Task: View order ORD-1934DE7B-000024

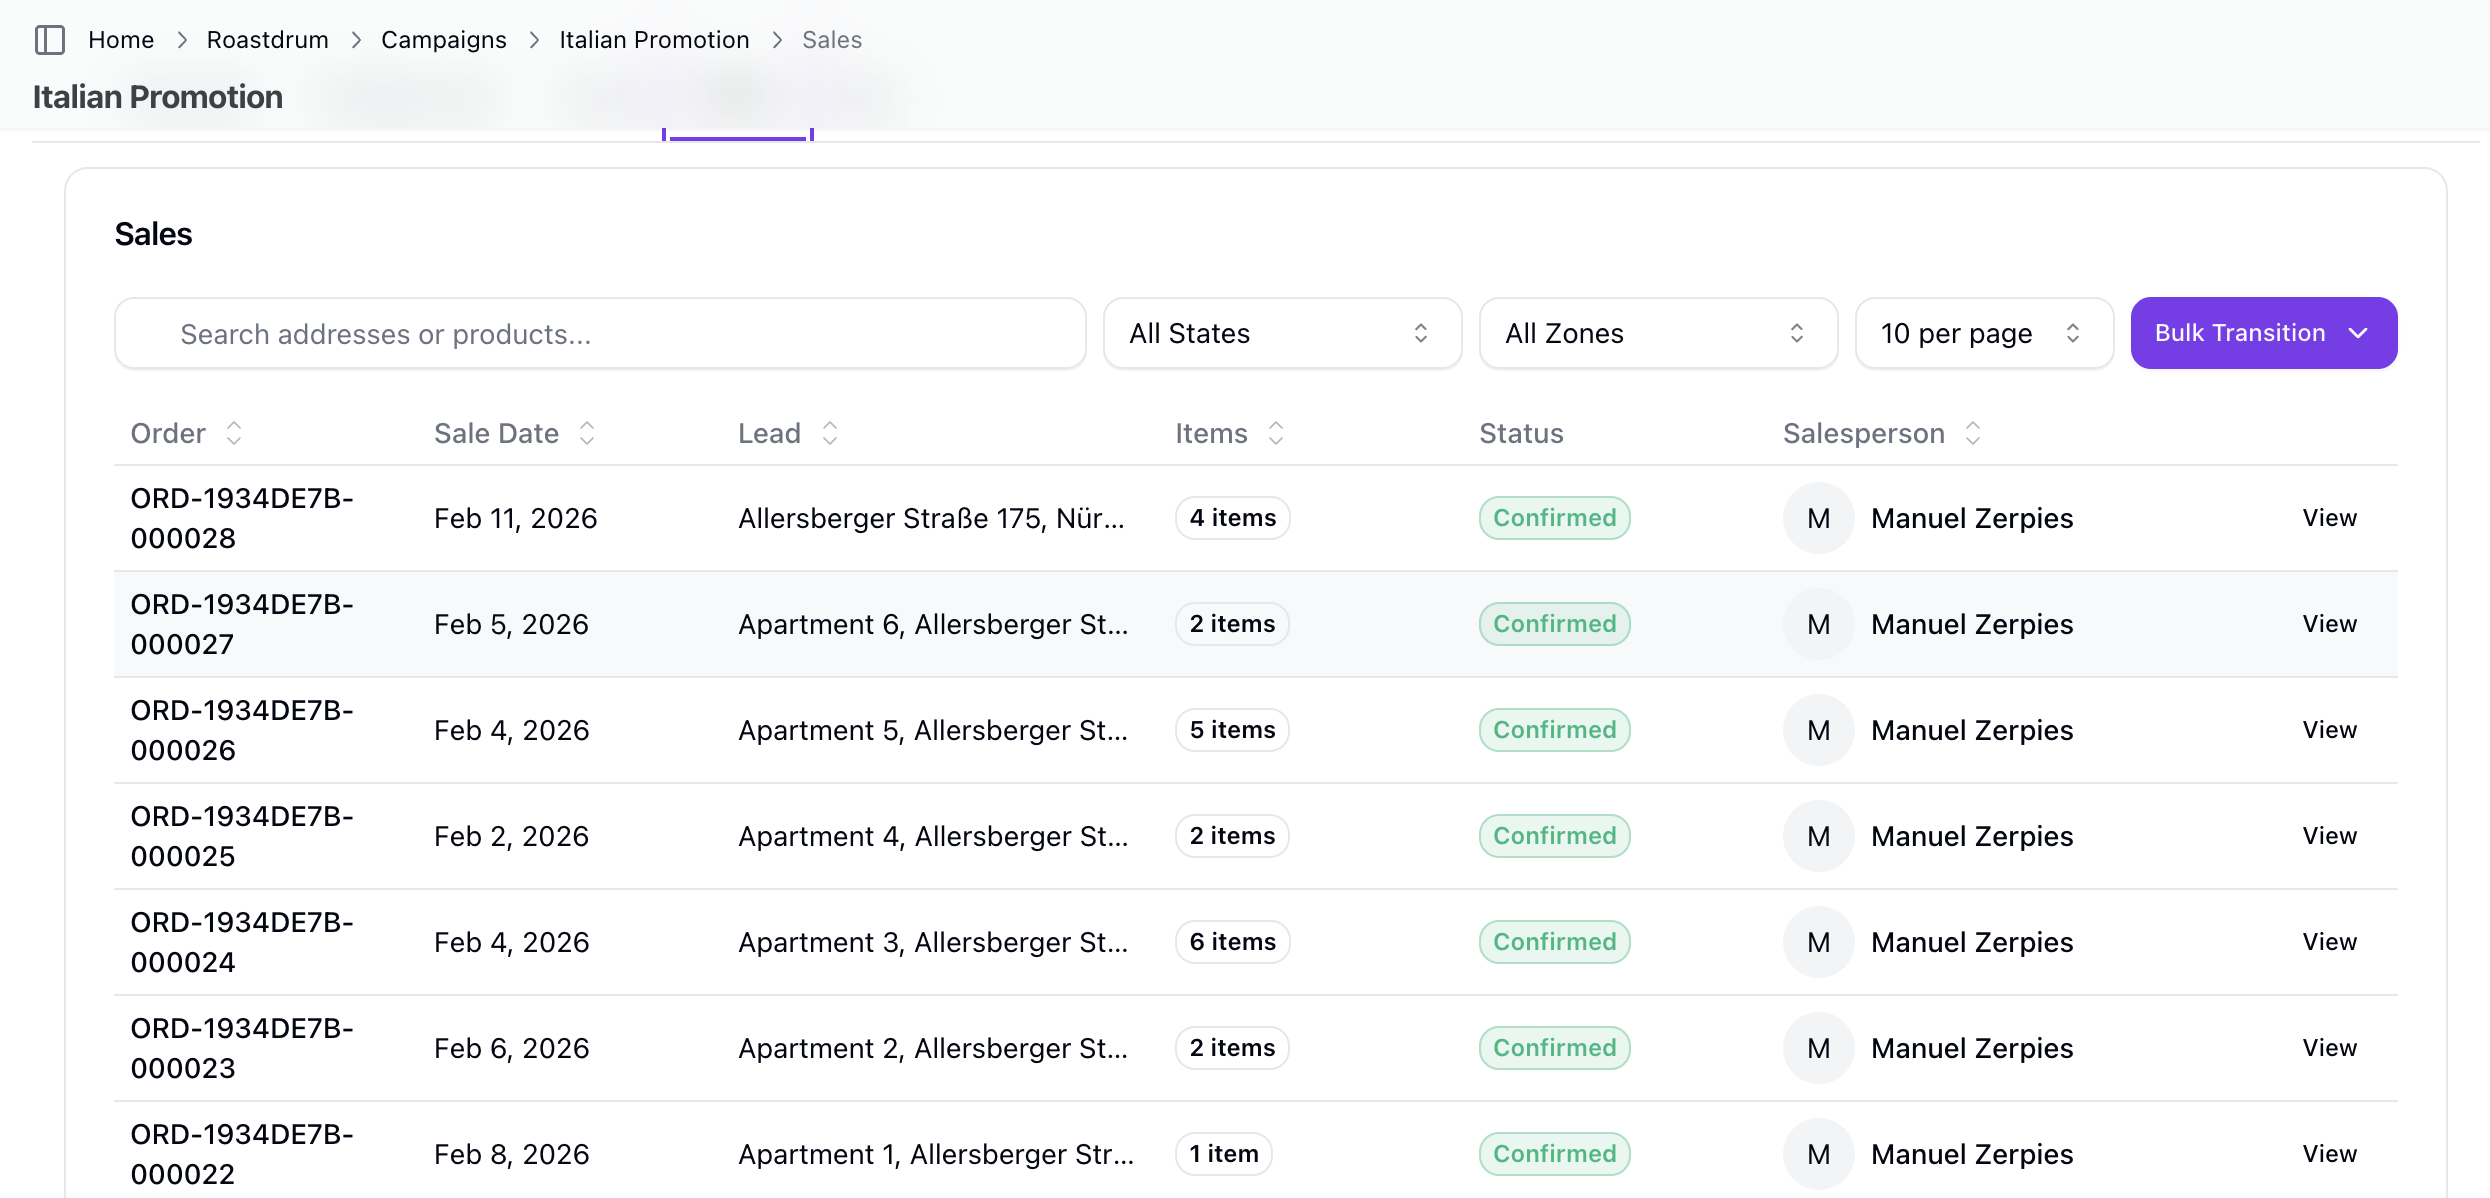Action: (2329, 942)
